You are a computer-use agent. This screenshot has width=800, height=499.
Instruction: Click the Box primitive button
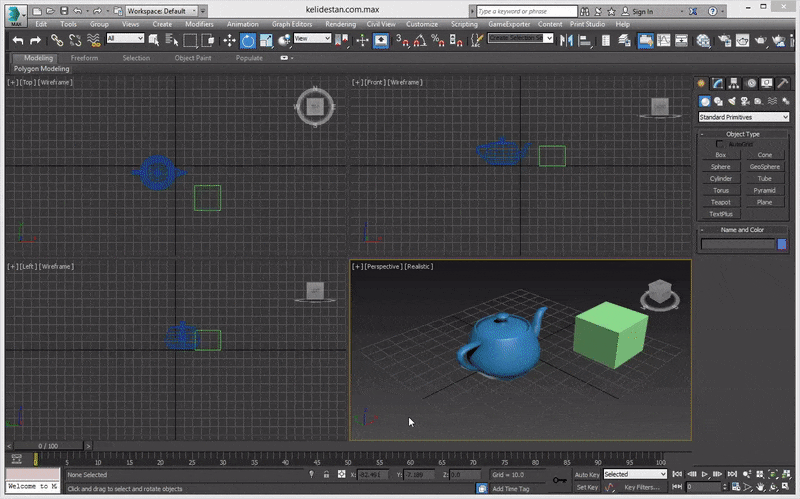point(720,155)
